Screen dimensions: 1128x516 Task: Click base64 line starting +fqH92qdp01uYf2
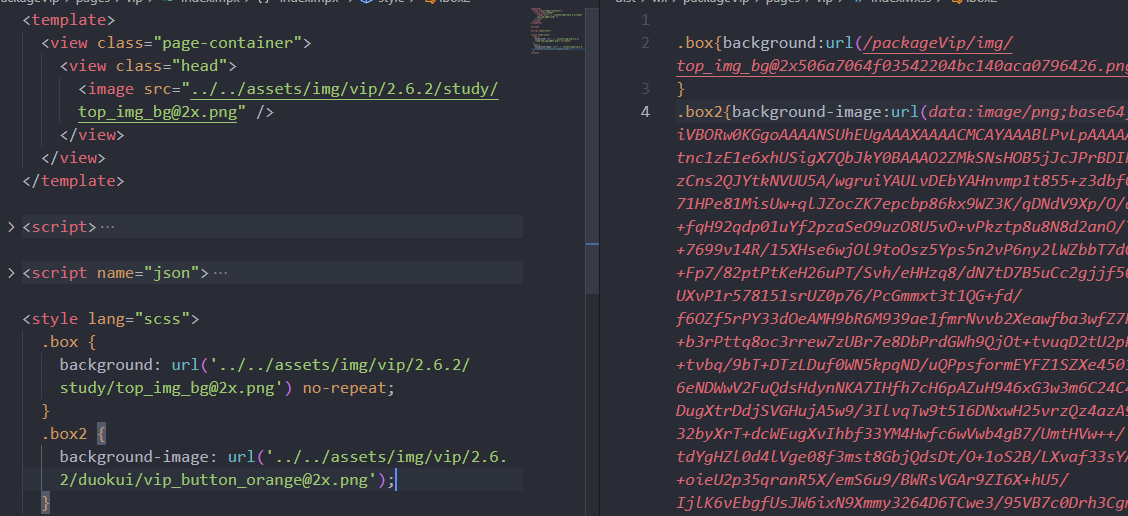click(x=902, y=227)
